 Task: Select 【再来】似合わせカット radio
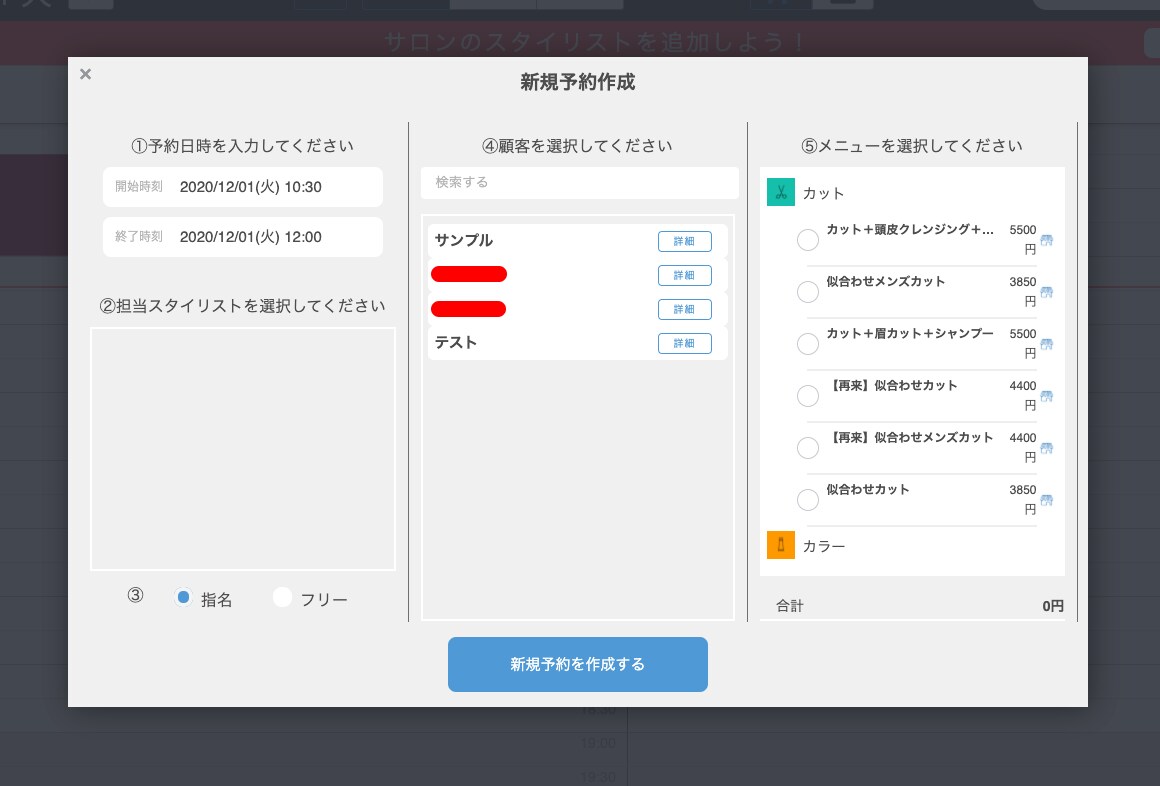pyautogui.click(x=808, y=396)
